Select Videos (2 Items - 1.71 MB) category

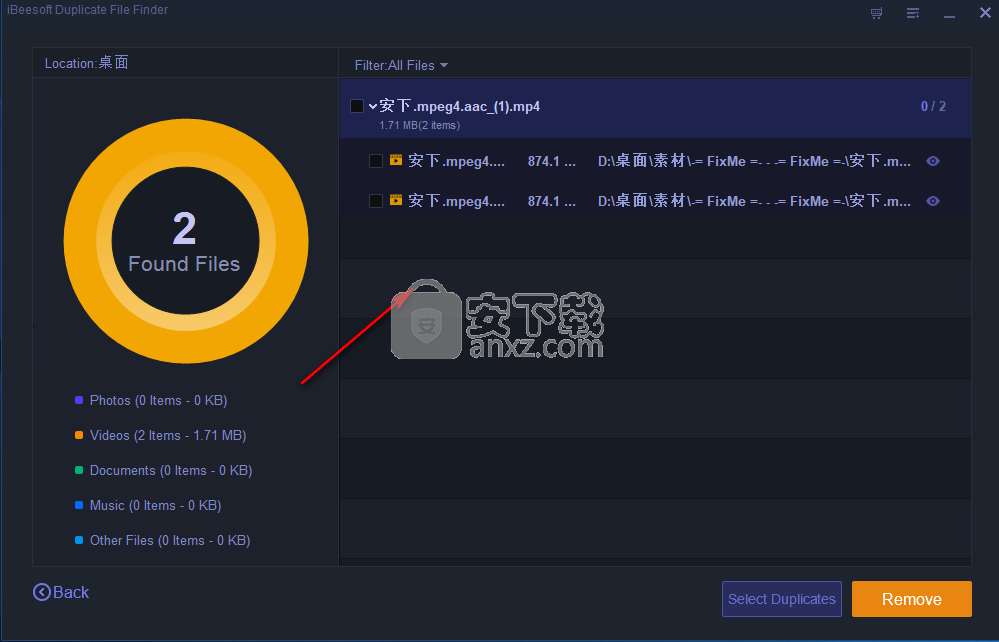pos(168,436)
